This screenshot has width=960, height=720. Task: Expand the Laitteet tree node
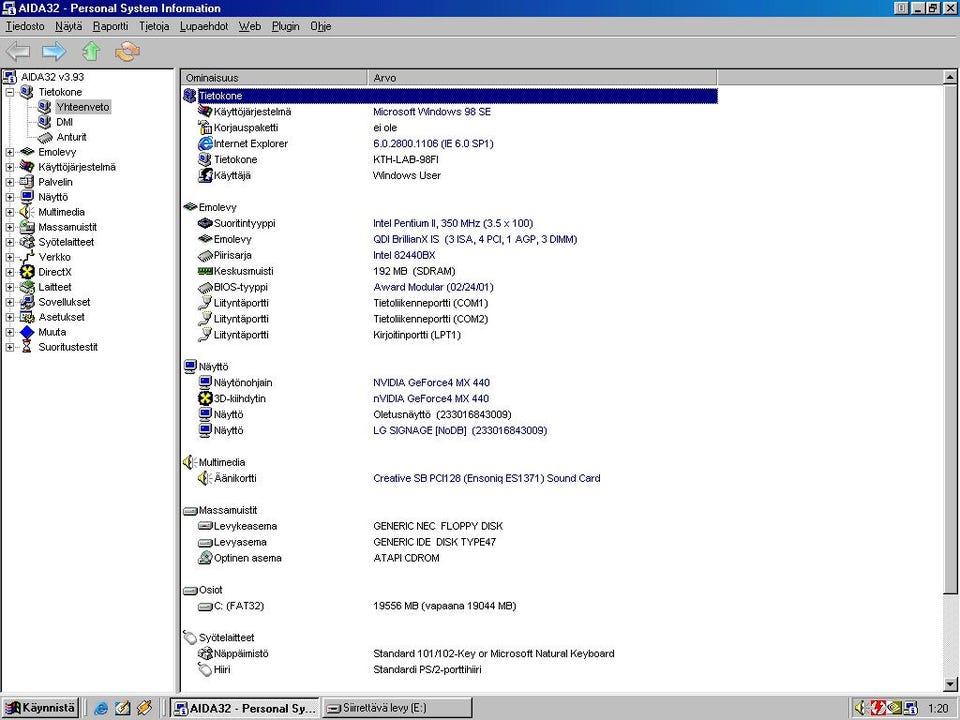pyautogui.click(x=10, y=287)
